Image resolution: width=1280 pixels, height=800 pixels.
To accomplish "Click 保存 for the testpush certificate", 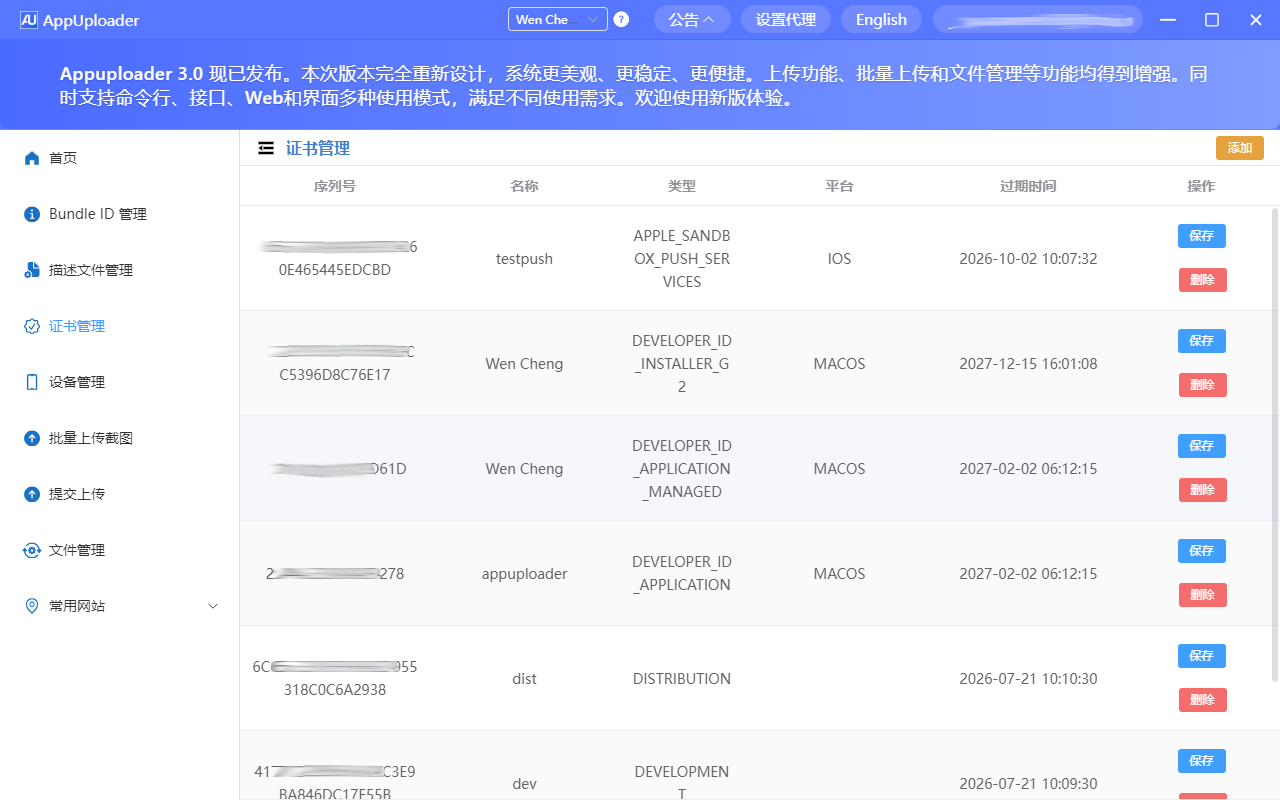I will 1201,235.
